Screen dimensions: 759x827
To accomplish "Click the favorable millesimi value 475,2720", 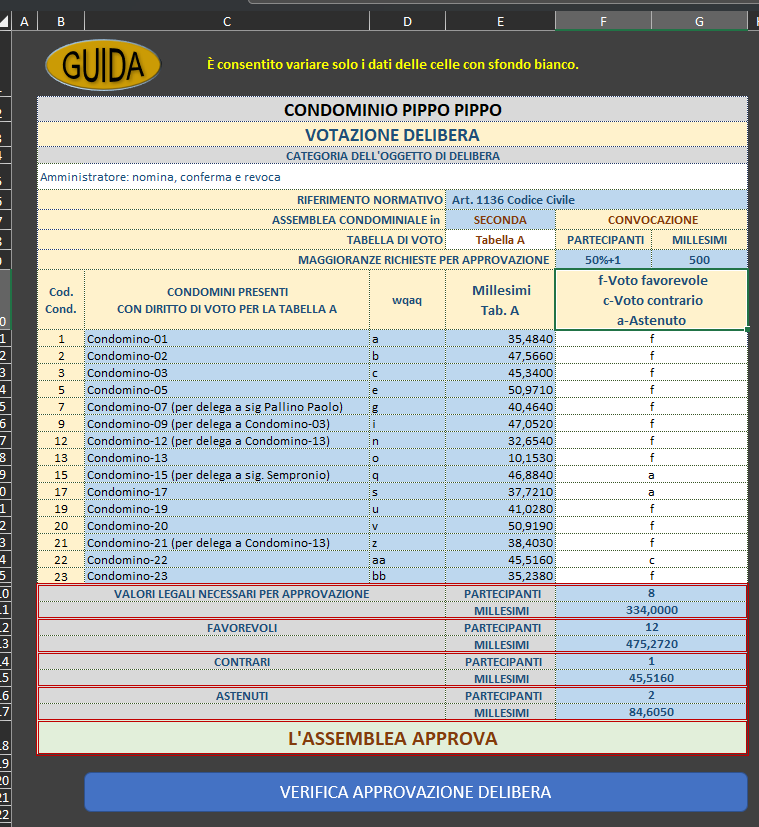I will click(651, 644).
